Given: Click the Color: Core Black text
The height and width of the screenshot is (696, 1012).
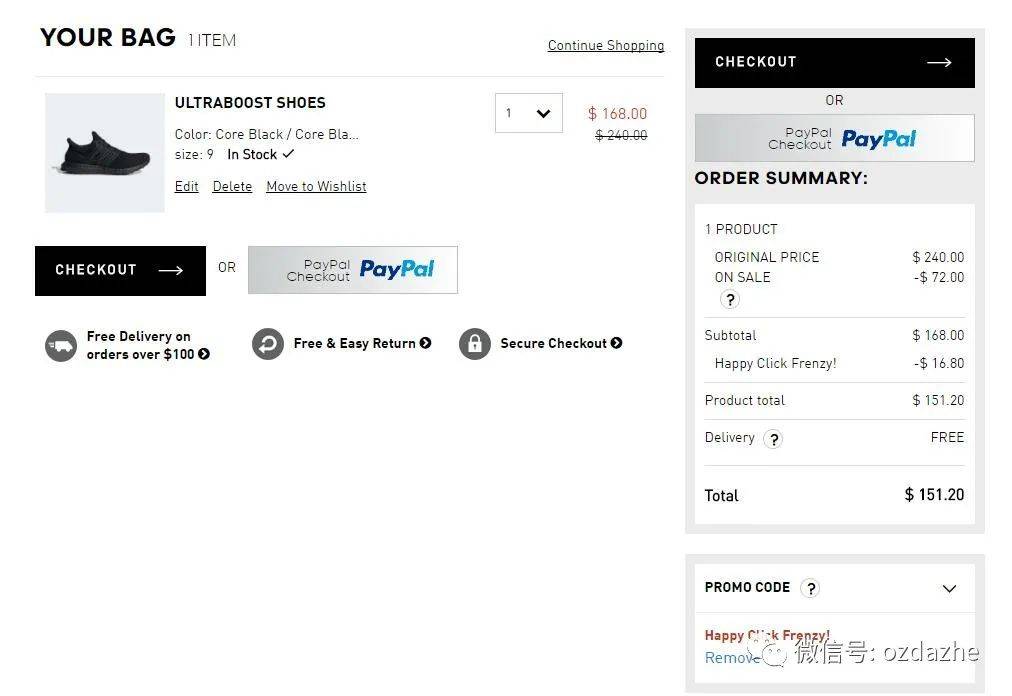Looking at the screenshot, I should 267,134.
